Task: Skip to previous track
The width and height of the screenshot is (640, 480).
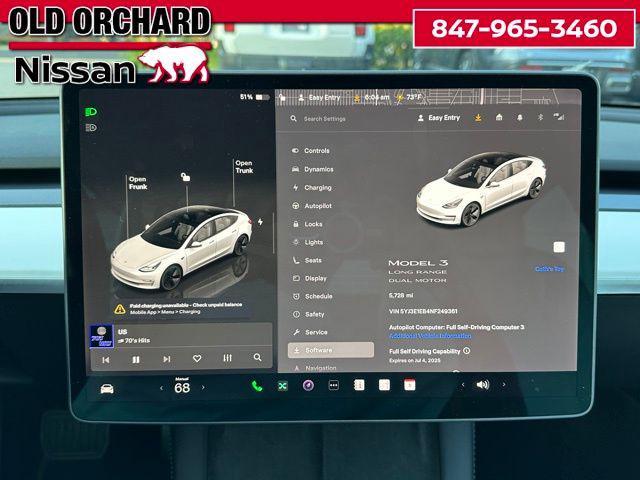Action: coord(106,360)
